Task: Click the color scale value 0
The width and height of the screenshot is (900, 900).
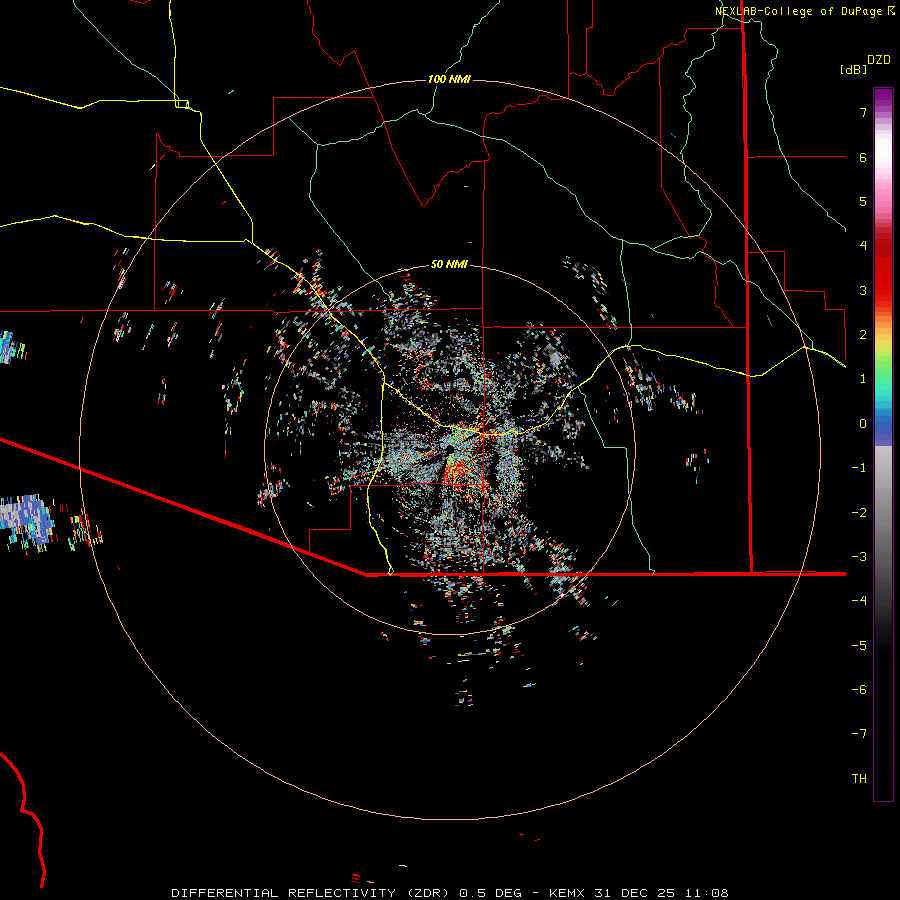Action: pos(863,424)
